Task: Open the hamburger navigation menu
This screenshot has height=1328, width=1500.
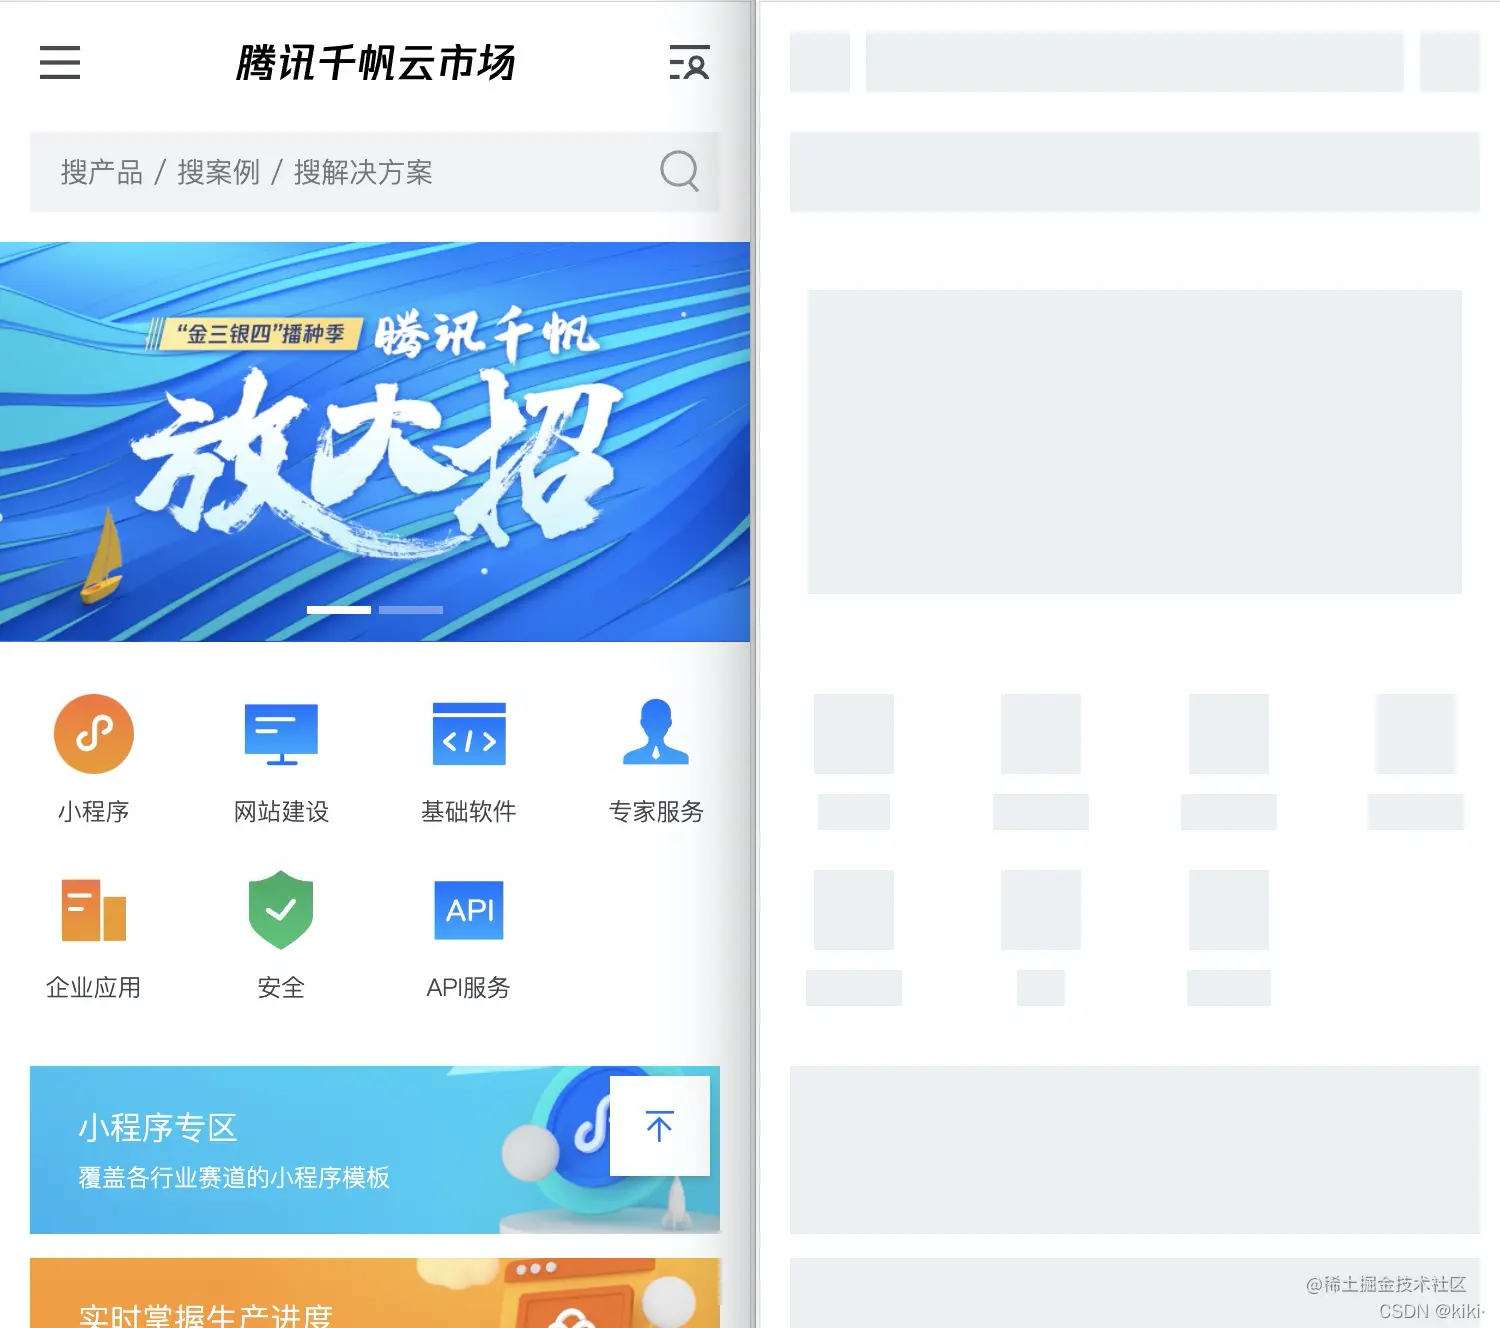Action: (59, 63)
